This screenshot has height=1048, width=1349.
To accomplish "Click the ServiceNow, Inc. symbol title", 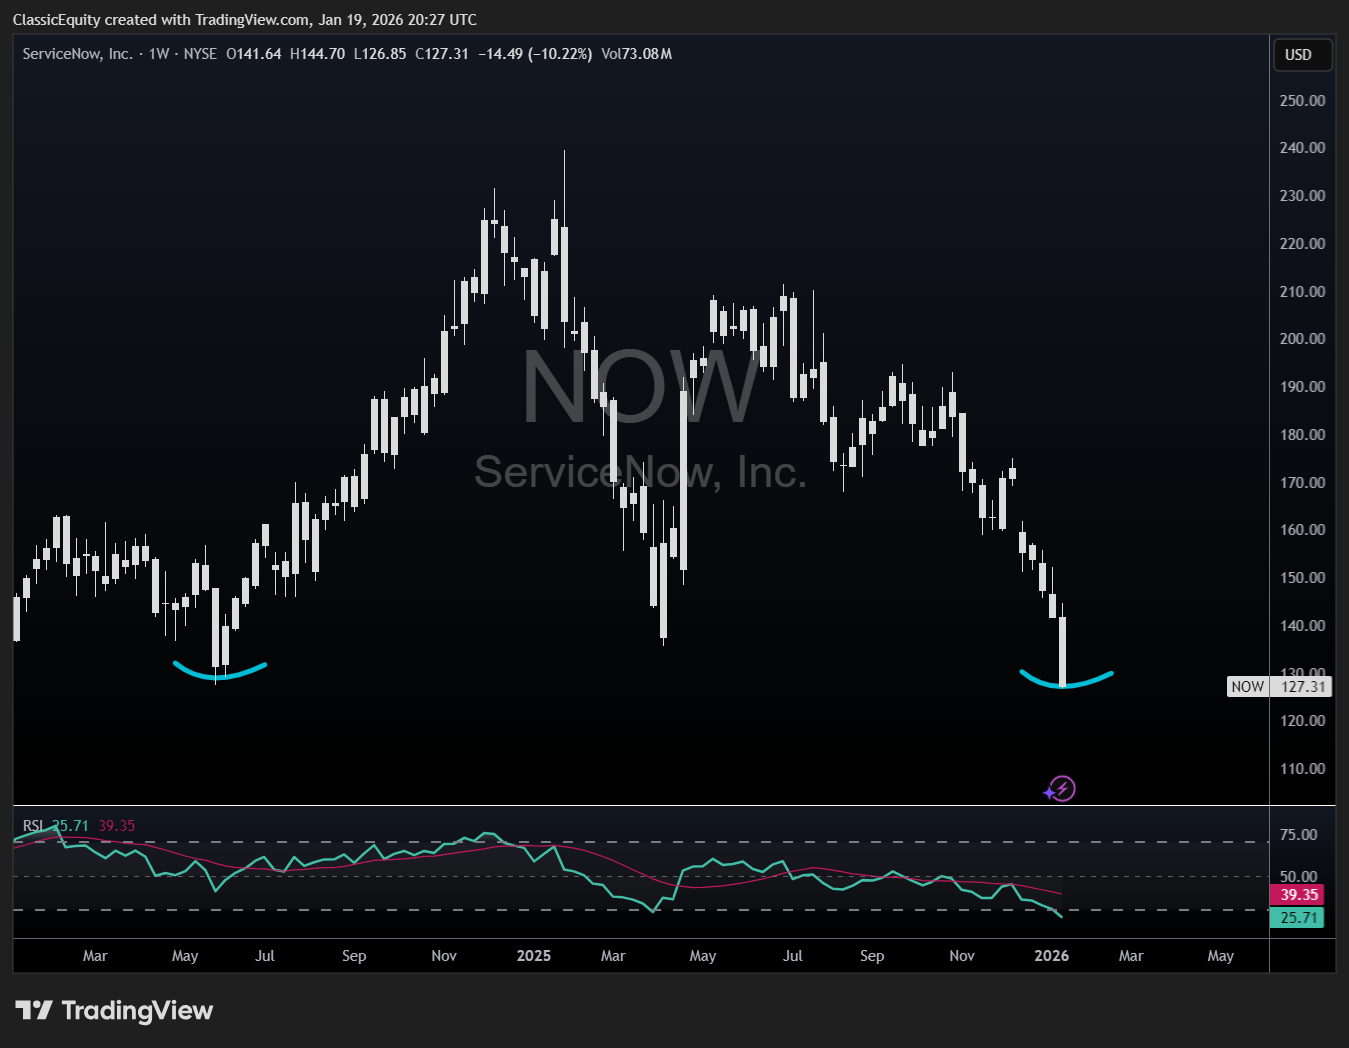I will click(77, 54).
